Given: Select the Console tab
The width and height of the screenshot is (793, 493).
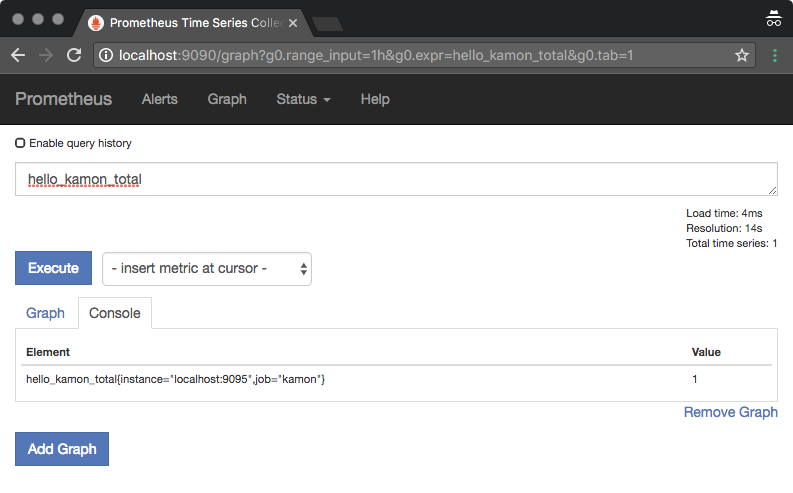Looking at the screenshot, I should click(x=115, y=313).
